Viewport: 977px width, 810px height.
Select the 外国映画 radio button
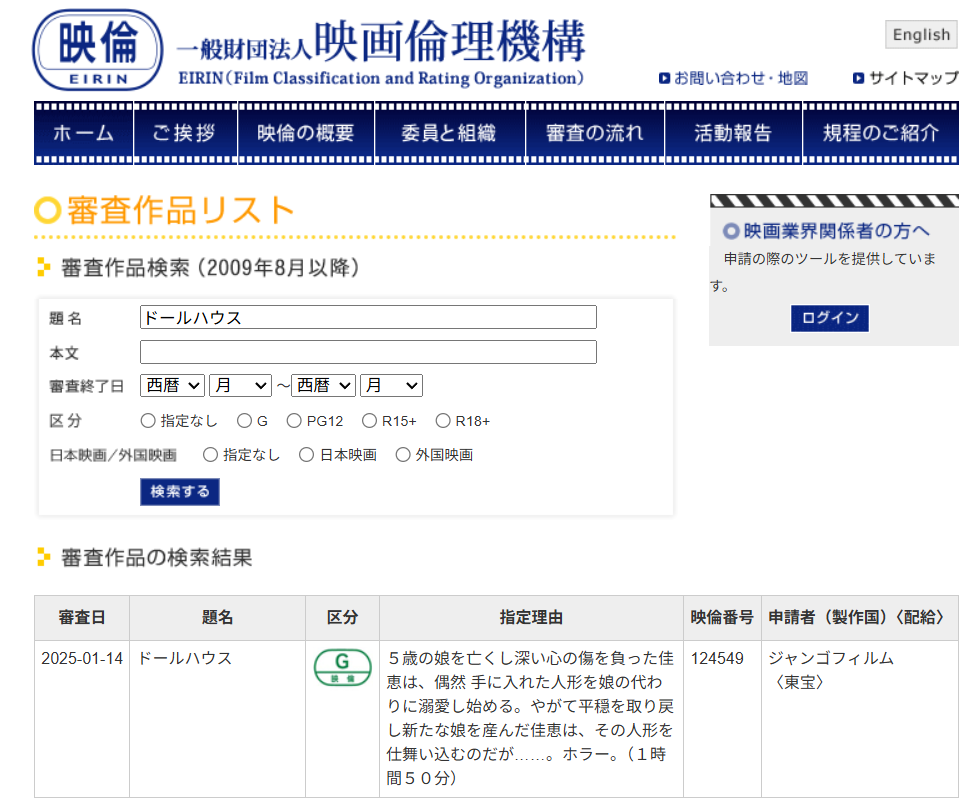pyautogui.click(x=403, y=455)
